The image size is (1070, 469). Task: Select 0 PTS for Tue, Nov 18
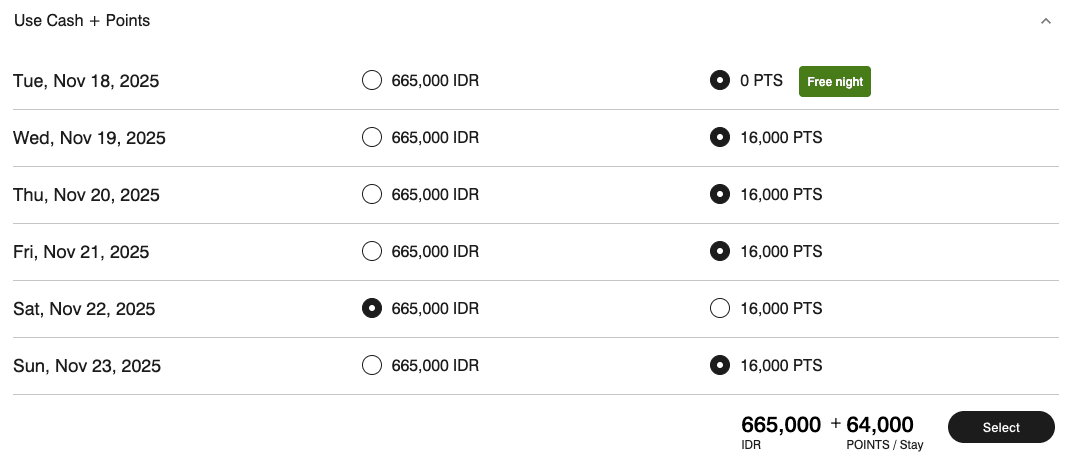point(719,81)
